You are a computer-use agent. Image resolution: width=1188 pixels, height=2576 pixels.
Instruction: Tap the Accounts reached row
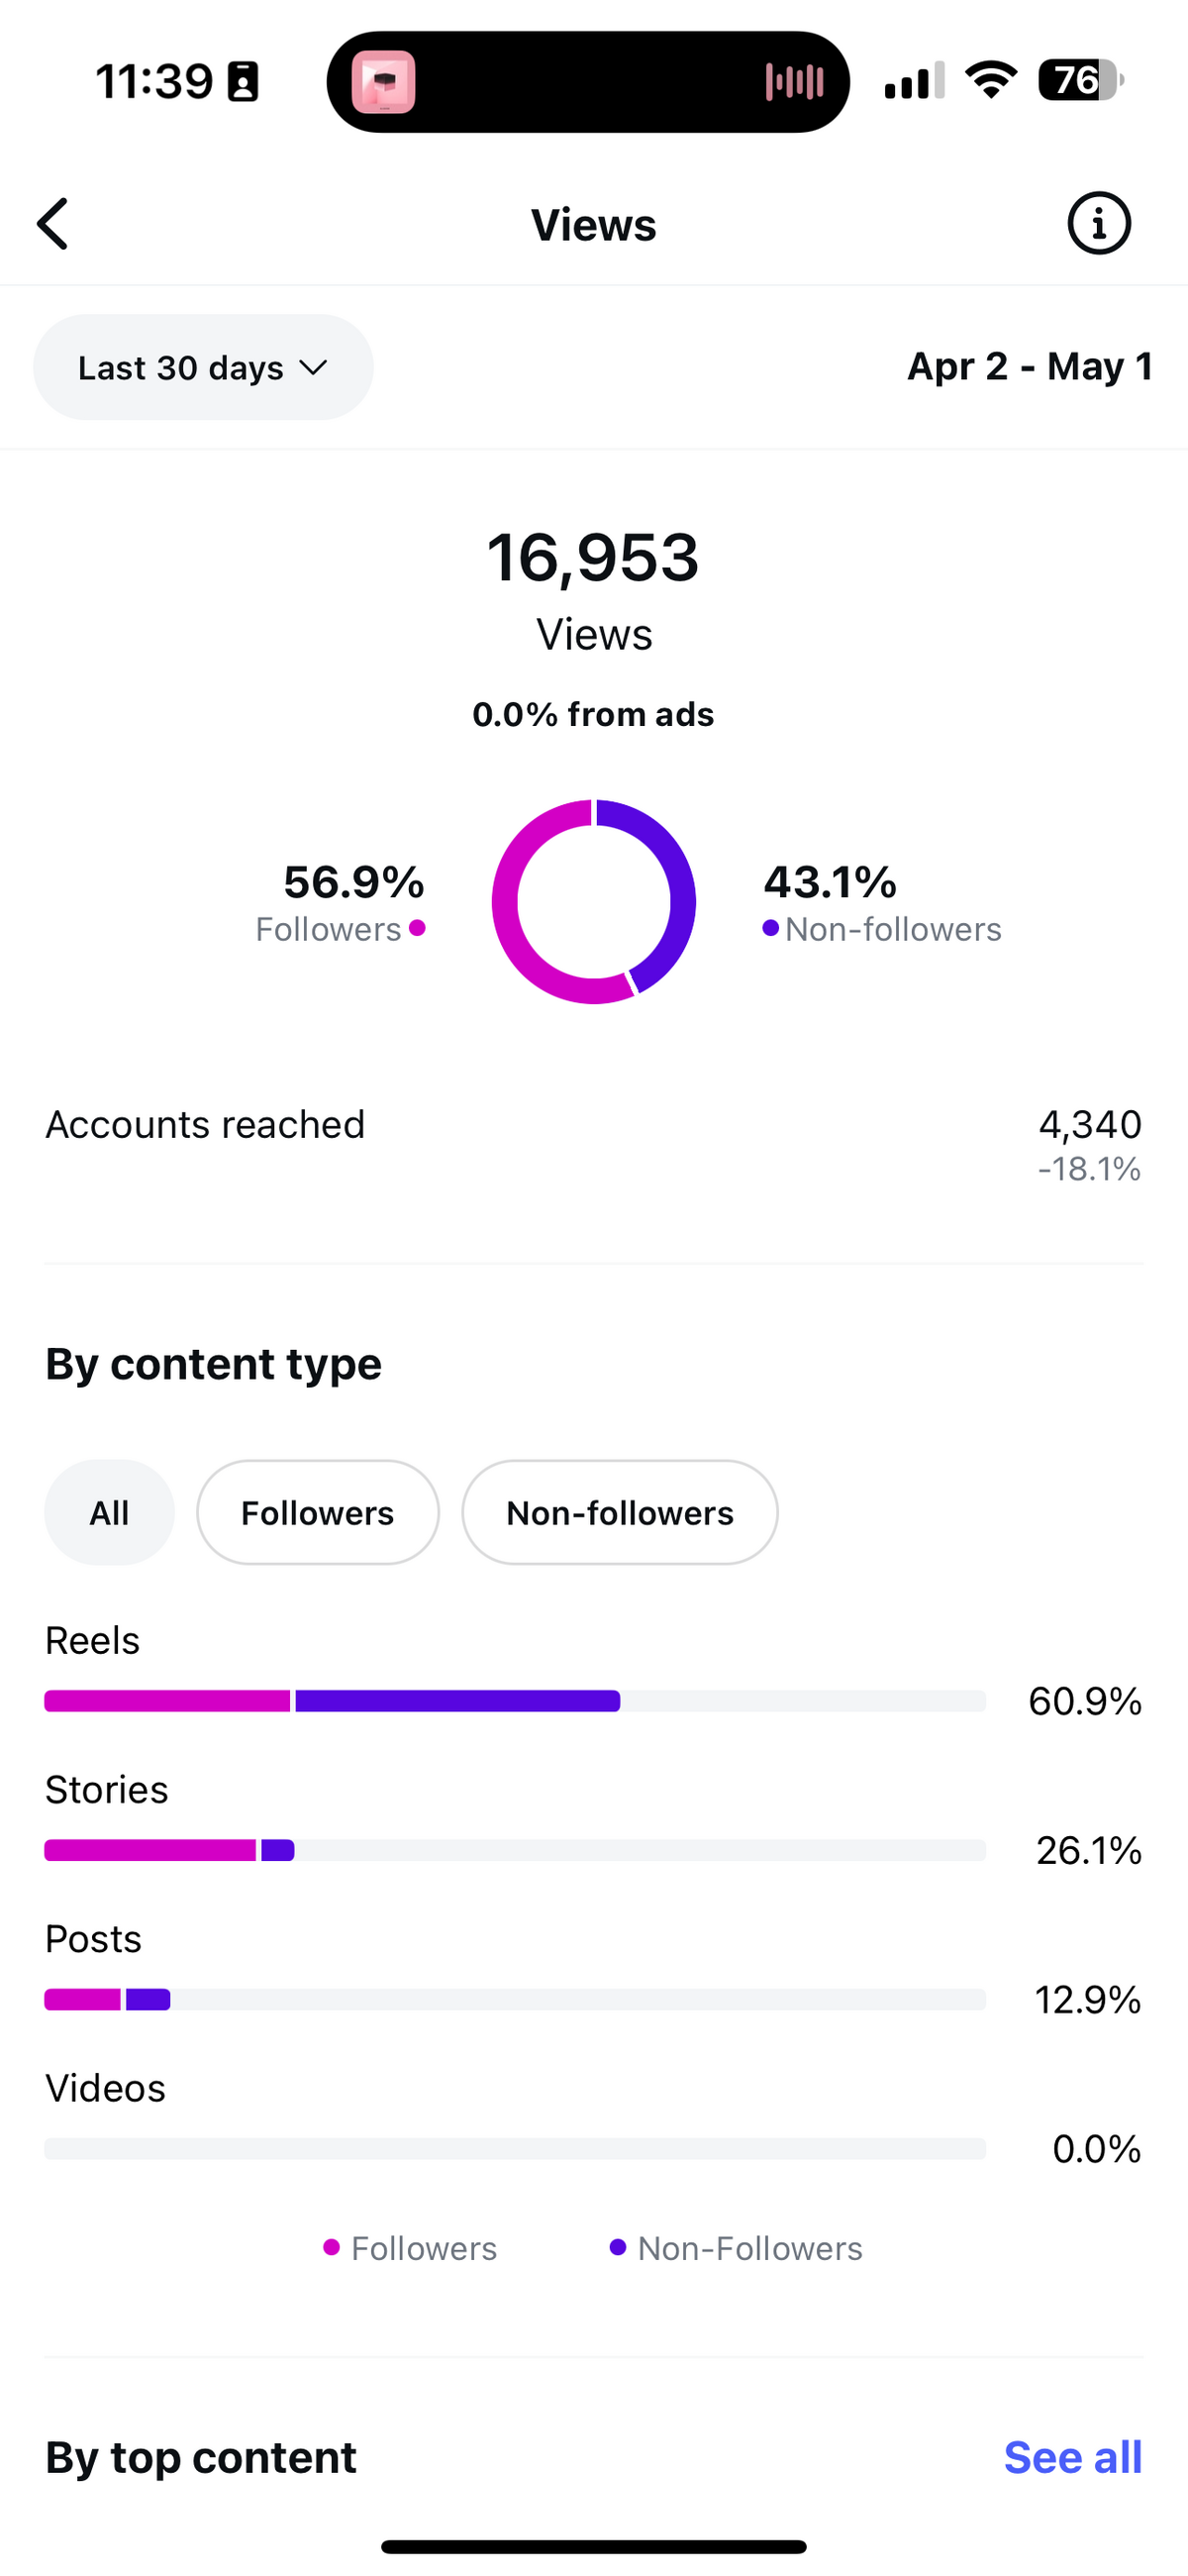594,1144
